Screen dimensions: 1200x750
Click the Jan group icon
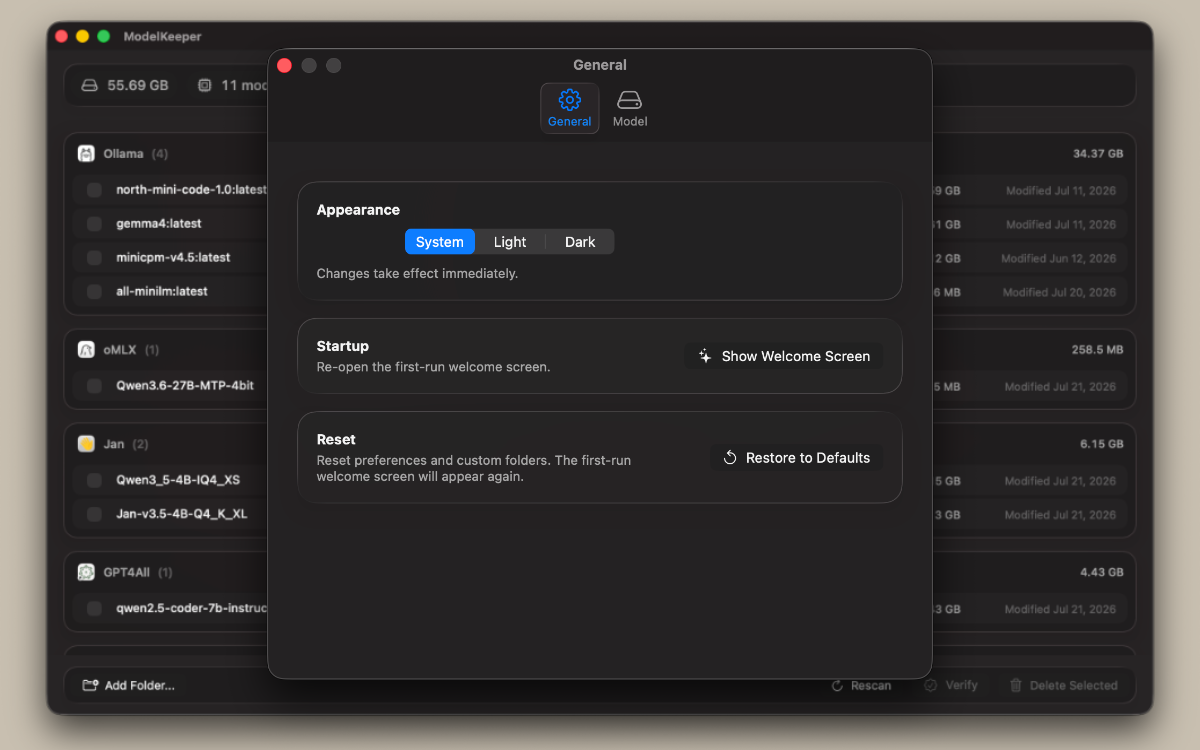click(86, 444)
